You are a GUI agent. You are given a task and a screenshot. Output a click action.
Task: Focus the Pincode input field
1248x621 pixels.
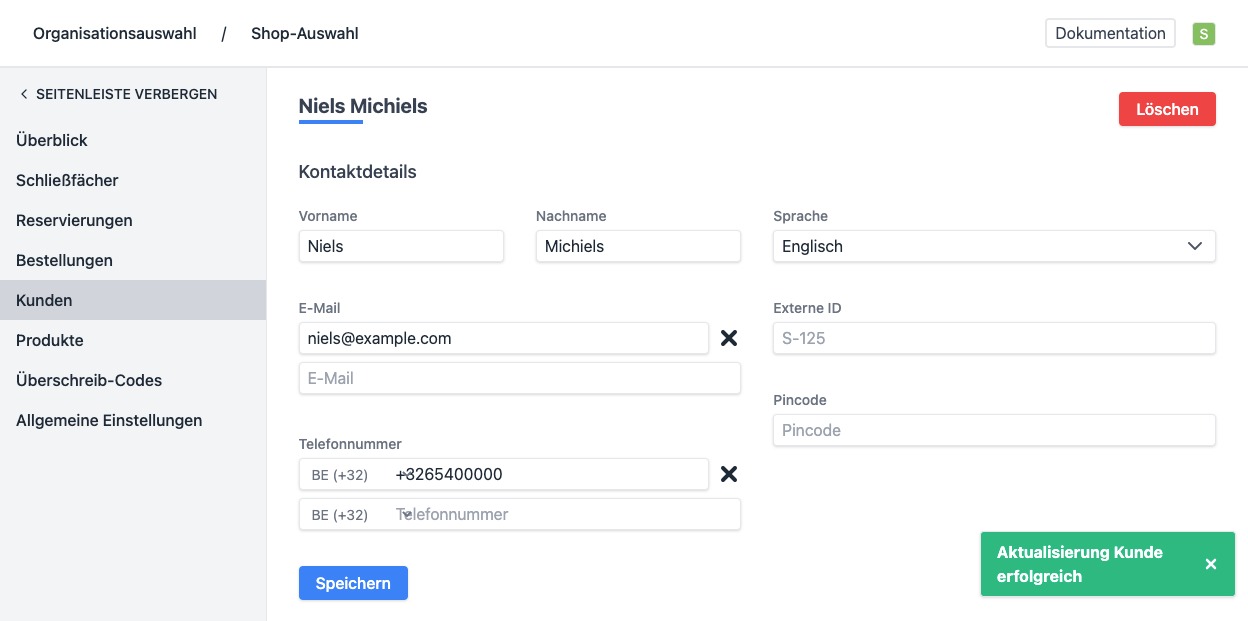993,430
